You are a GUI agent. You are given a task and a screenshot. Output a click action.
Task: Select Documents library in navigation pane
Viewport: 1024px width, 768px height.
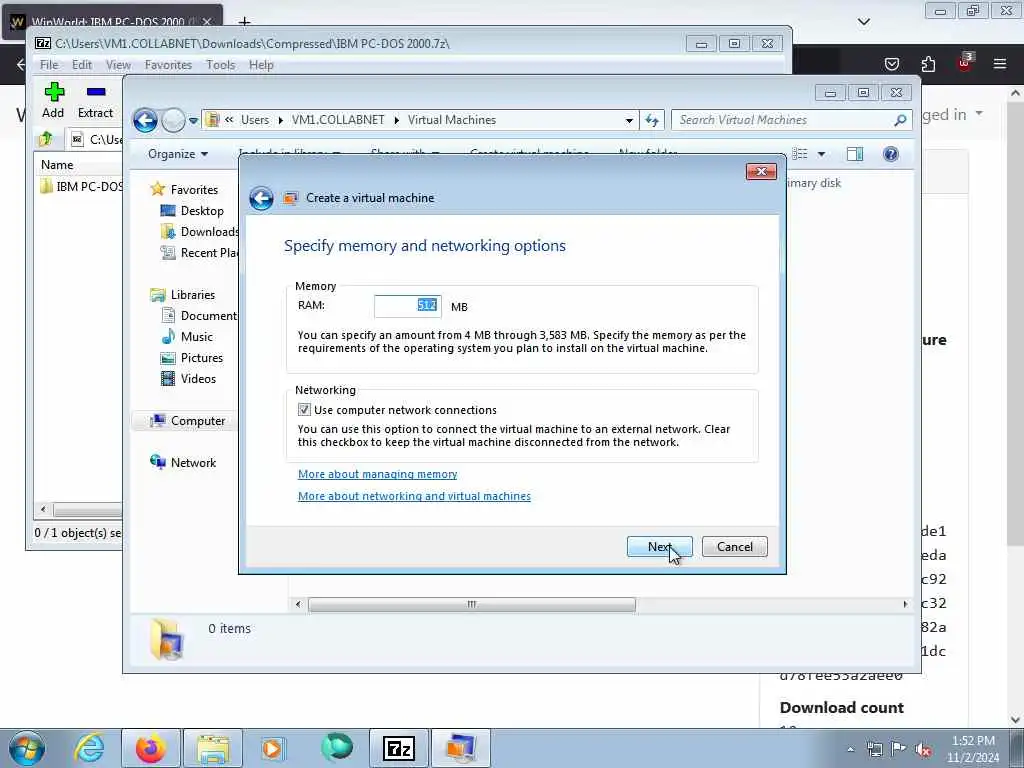[200, 315]
